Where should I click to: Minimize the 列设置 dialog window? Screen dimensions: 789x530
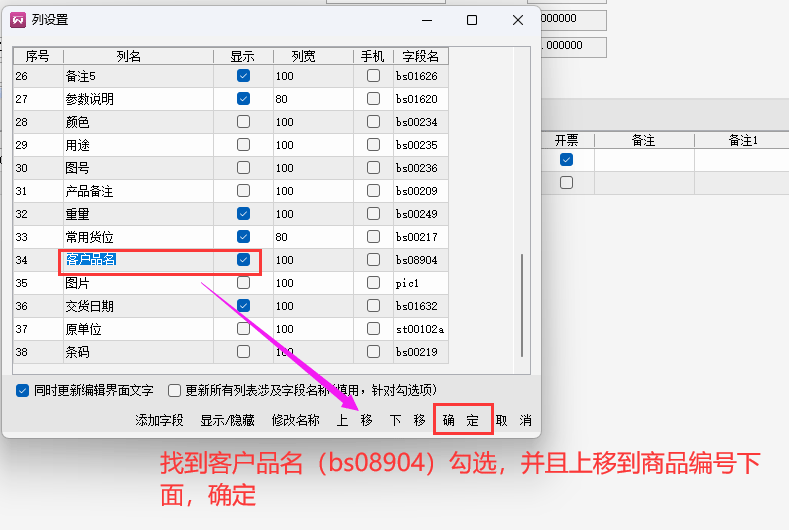coord(427,20)
